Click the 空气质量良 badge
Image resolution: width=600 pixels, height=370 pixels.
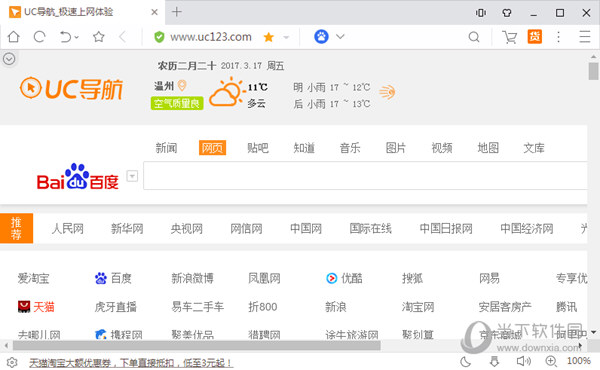[177, 103]
